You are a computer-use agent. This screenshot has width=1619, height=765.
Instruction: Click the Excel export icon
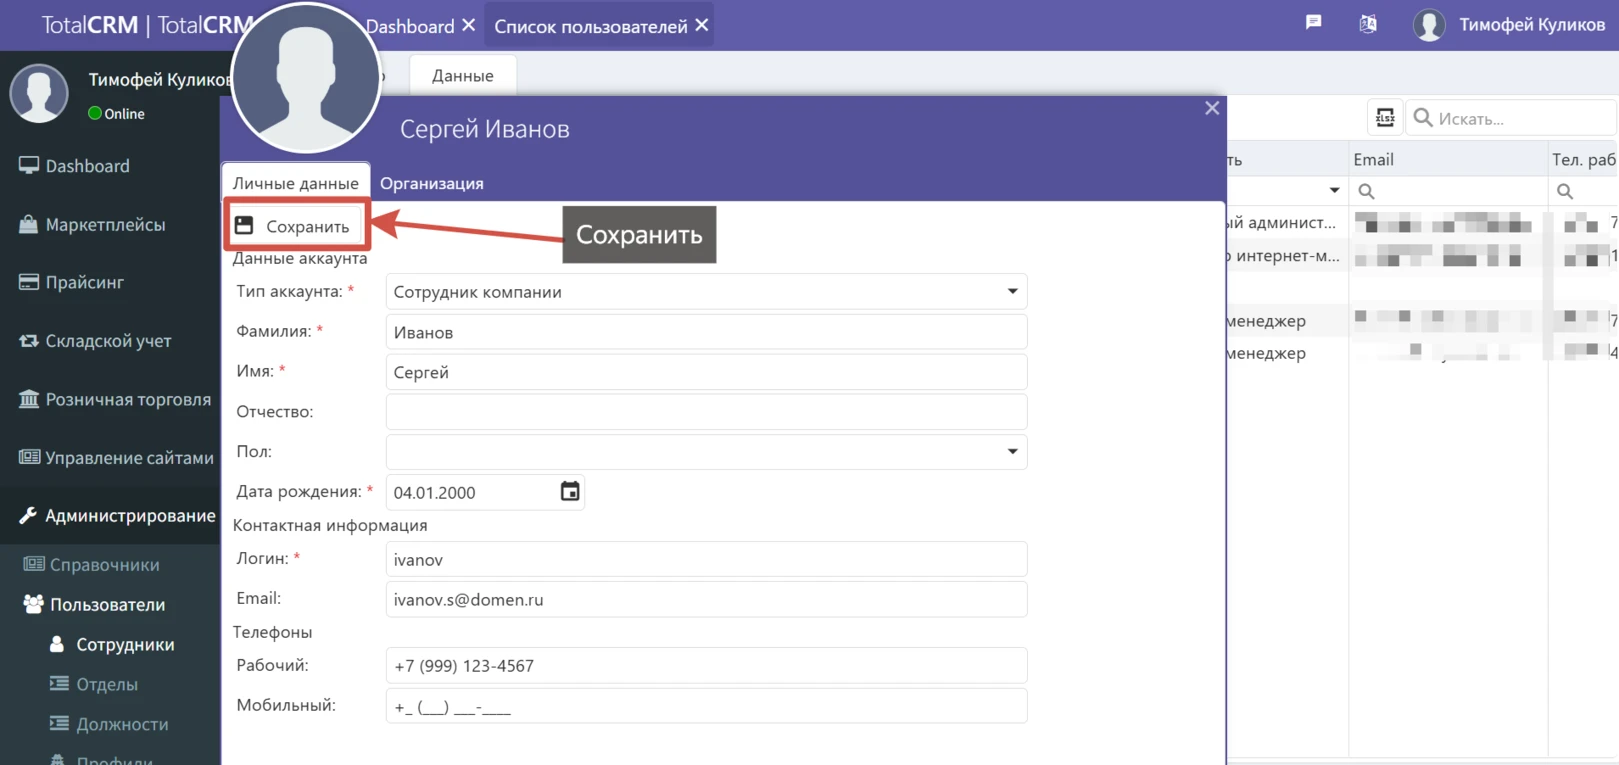(1385, 118)
